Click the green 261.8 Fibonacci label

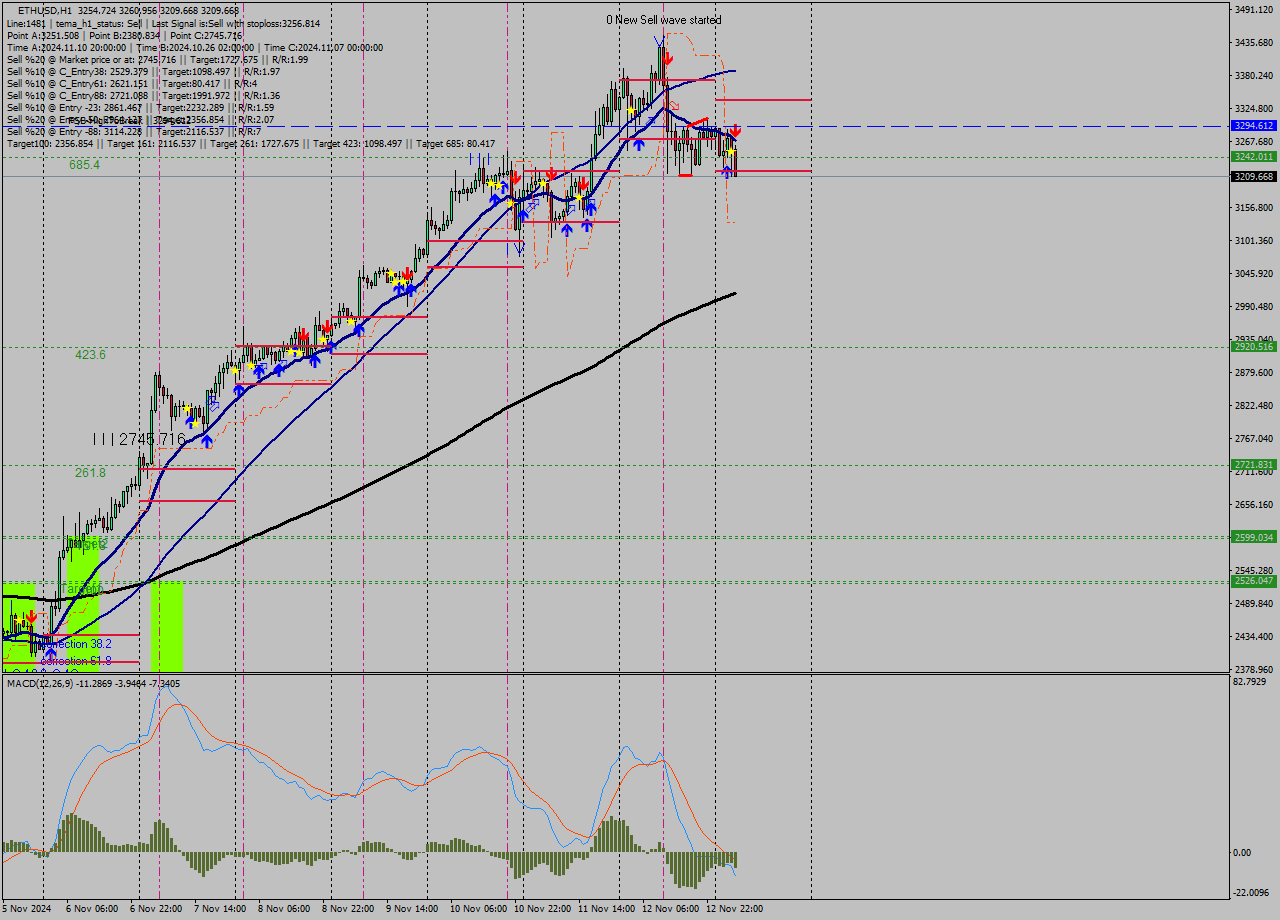pyautogui.click(x=90, y=472)
